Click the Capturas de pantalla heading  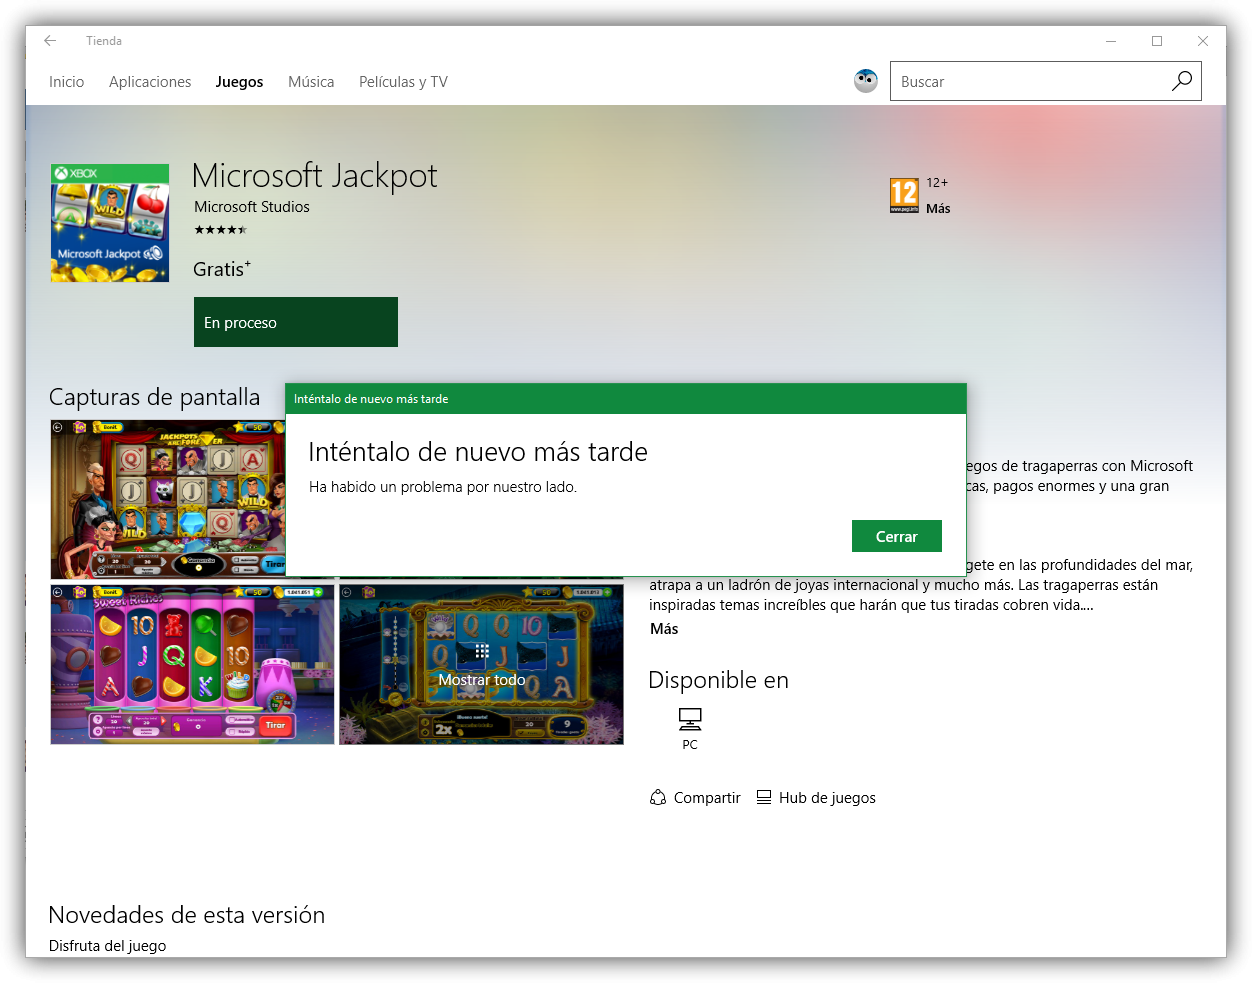pyautogui.click(x=155, y=397)
